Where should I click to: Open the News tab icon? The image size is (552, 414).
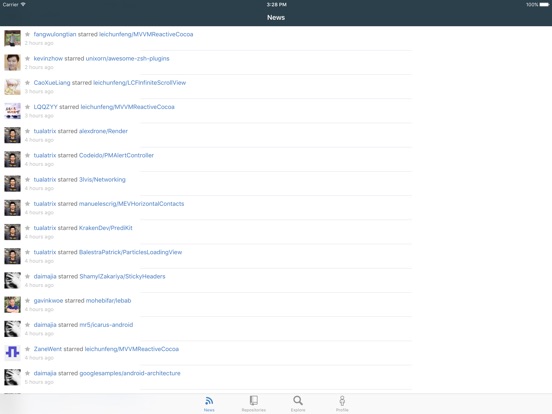(209, 403)
